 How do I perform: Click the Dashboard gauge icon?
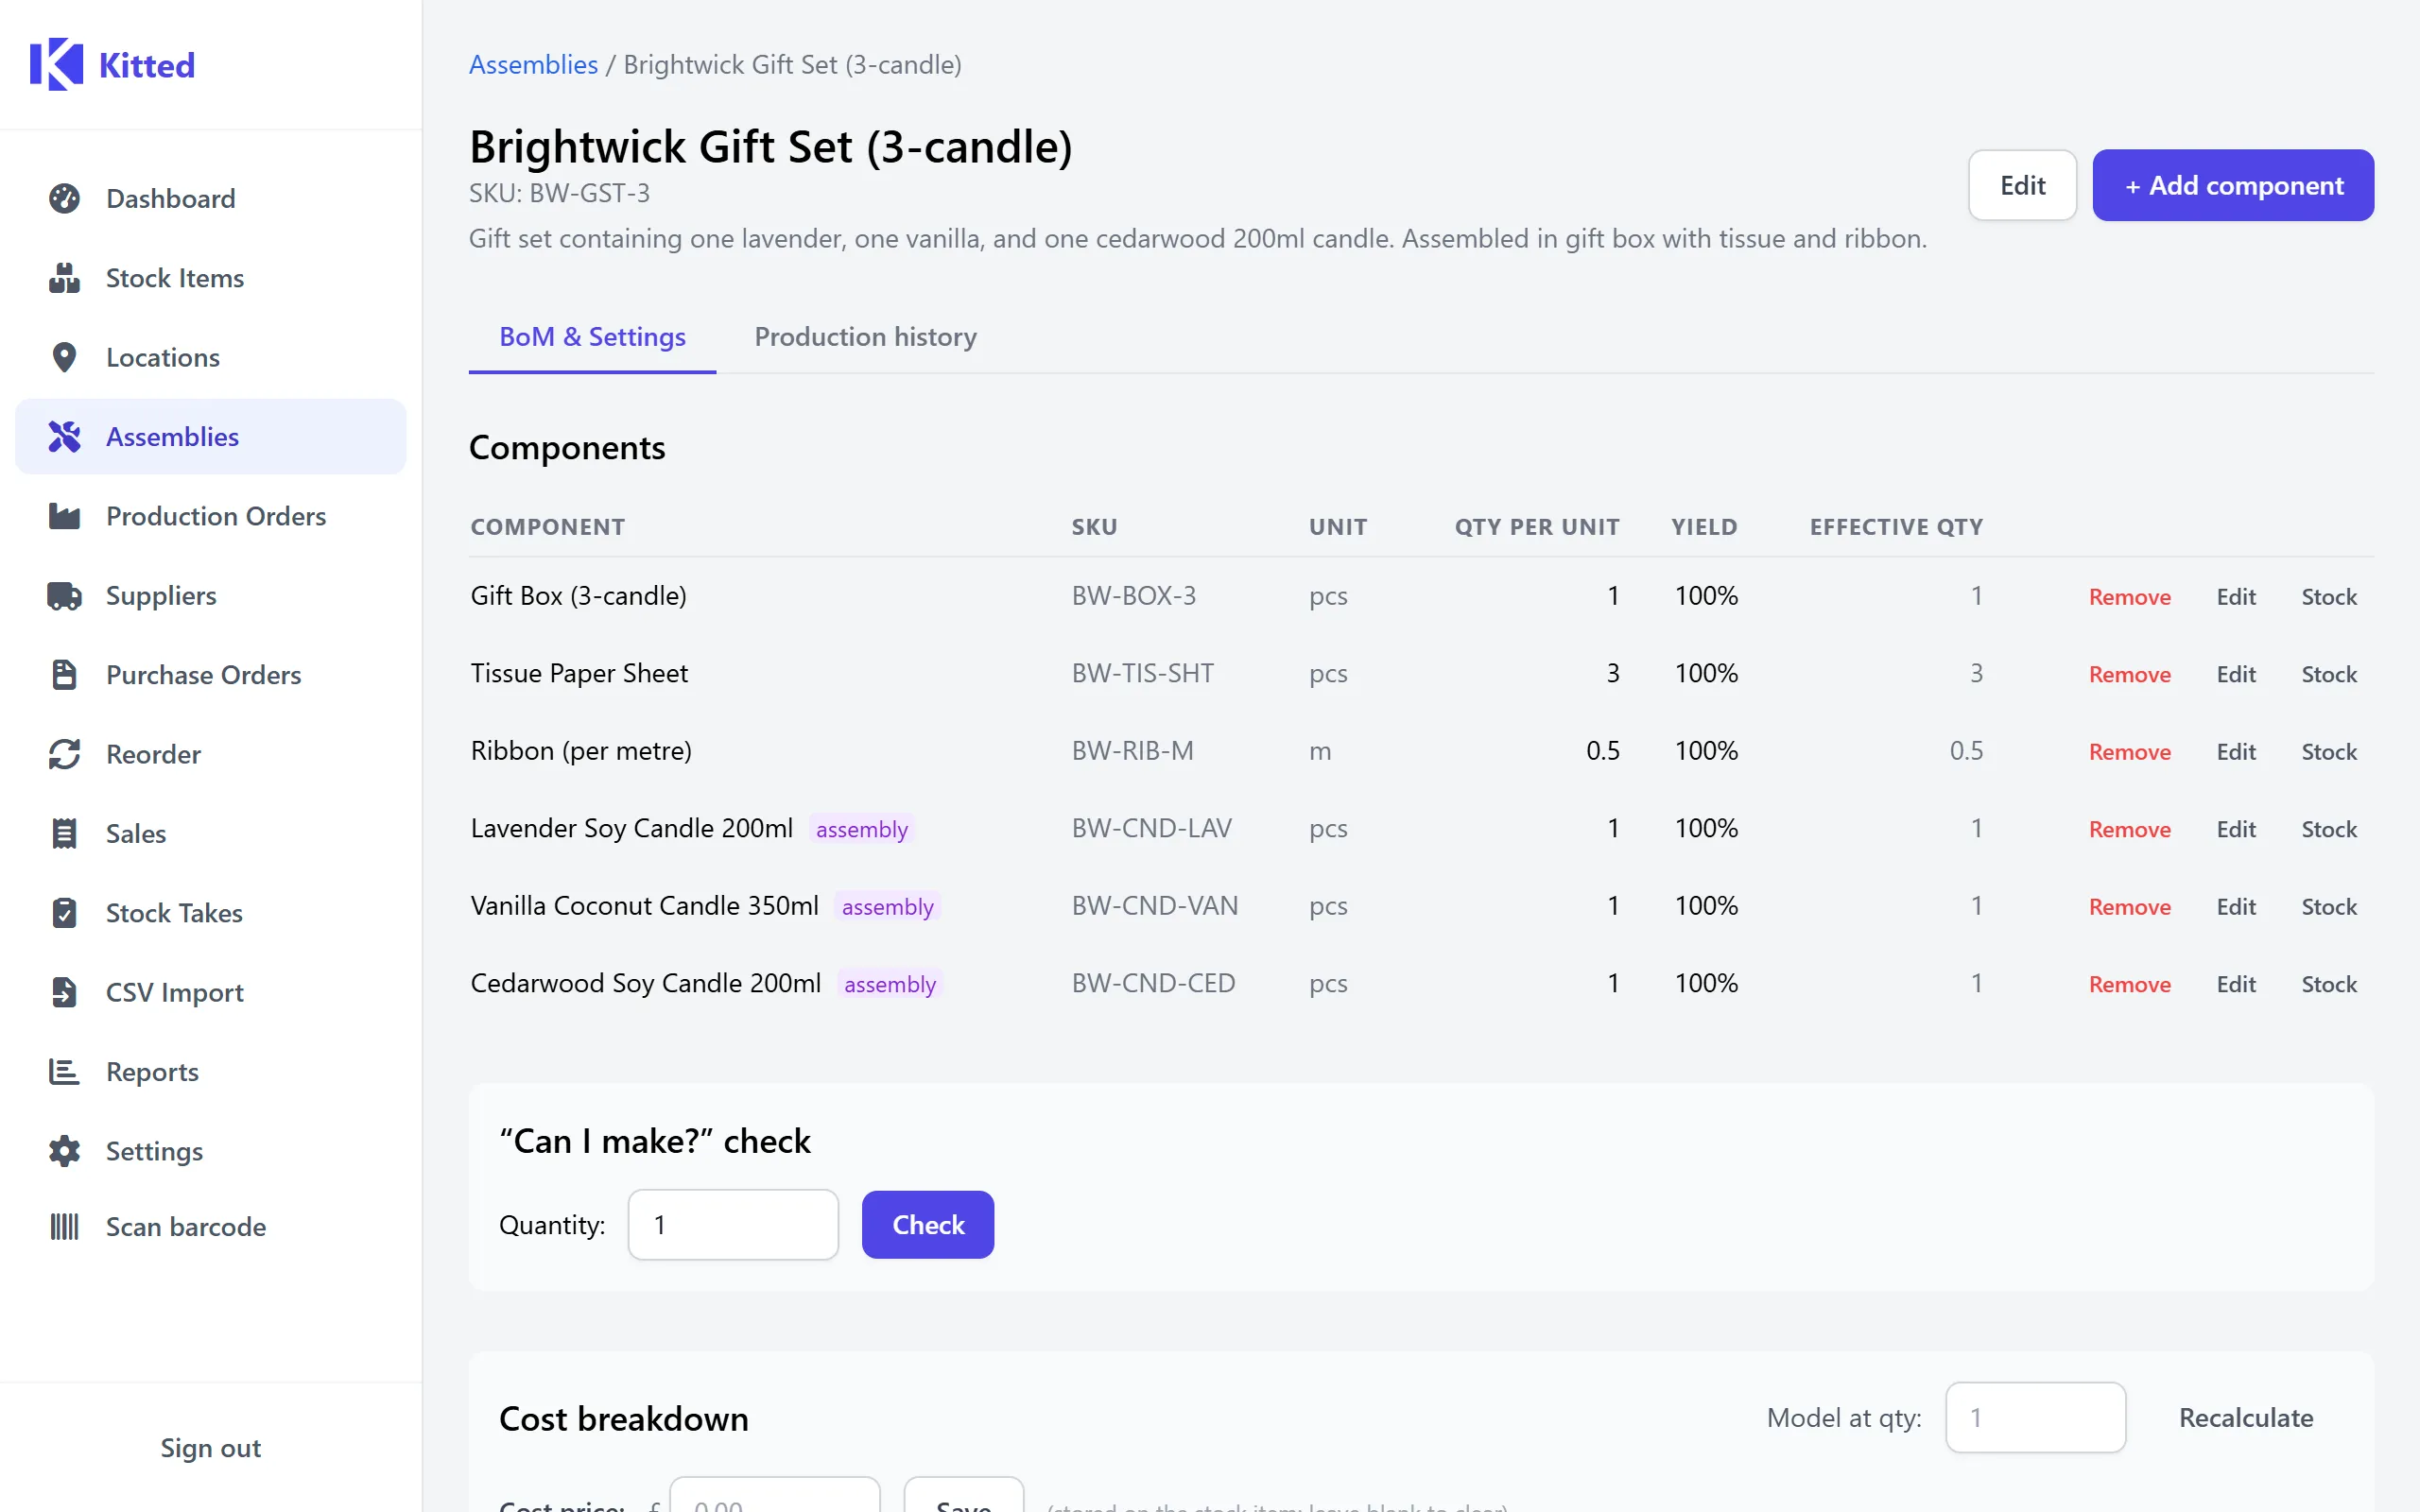point(64,198)
